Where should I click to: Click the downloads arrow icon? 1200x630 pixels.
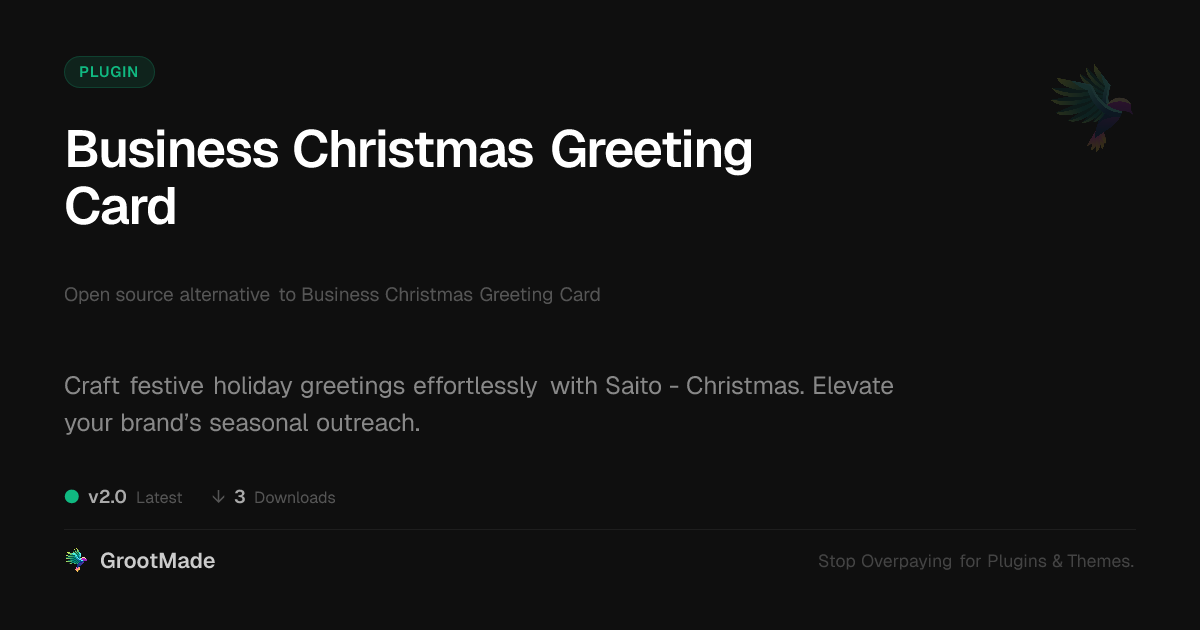point(218,497)
